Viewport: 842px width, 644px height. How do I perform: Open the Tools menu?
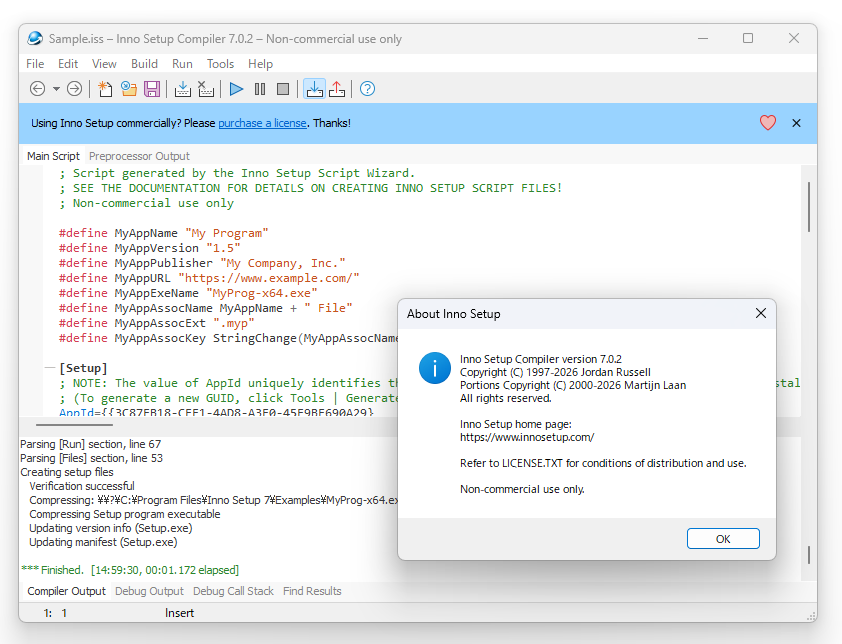pyautogui.click(x=220, y=63)
